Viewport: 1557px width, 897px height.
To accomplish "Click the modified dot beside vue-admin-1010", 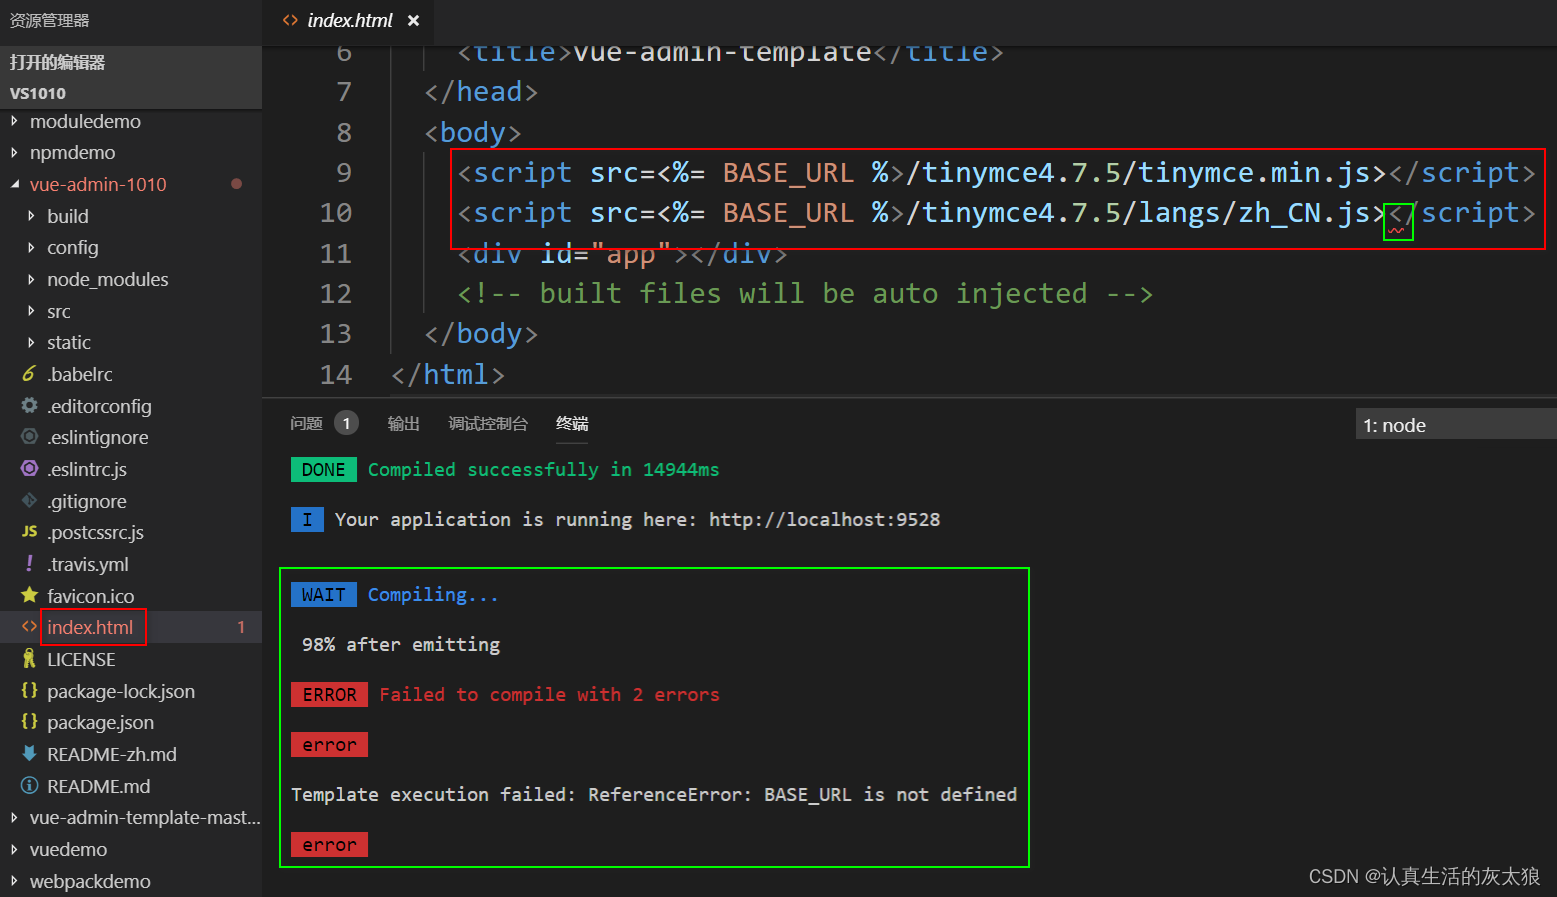I will click(237, 184).
